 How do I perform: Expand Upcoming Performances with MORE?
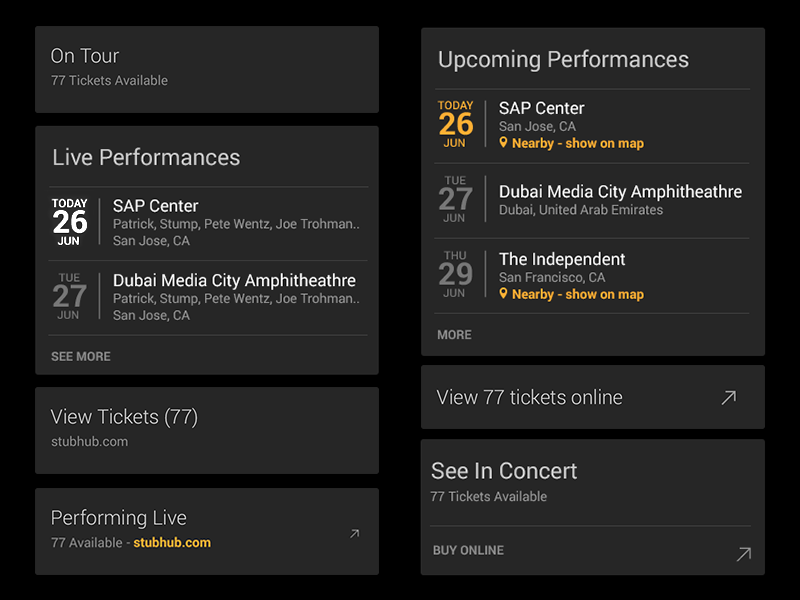coord(454,335)
